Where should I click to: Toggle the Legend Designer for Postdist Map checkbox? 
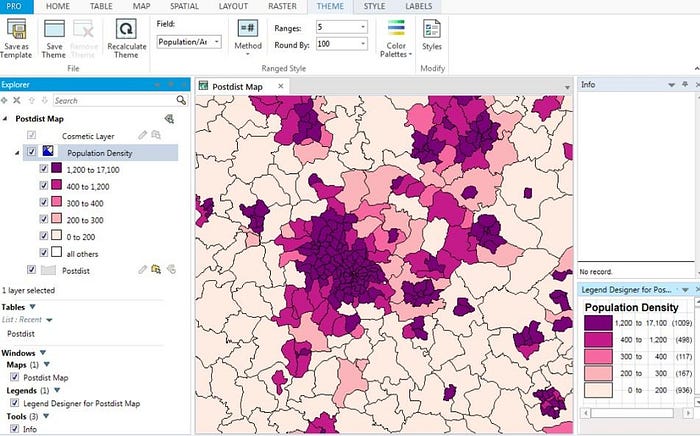click(15, 403)
